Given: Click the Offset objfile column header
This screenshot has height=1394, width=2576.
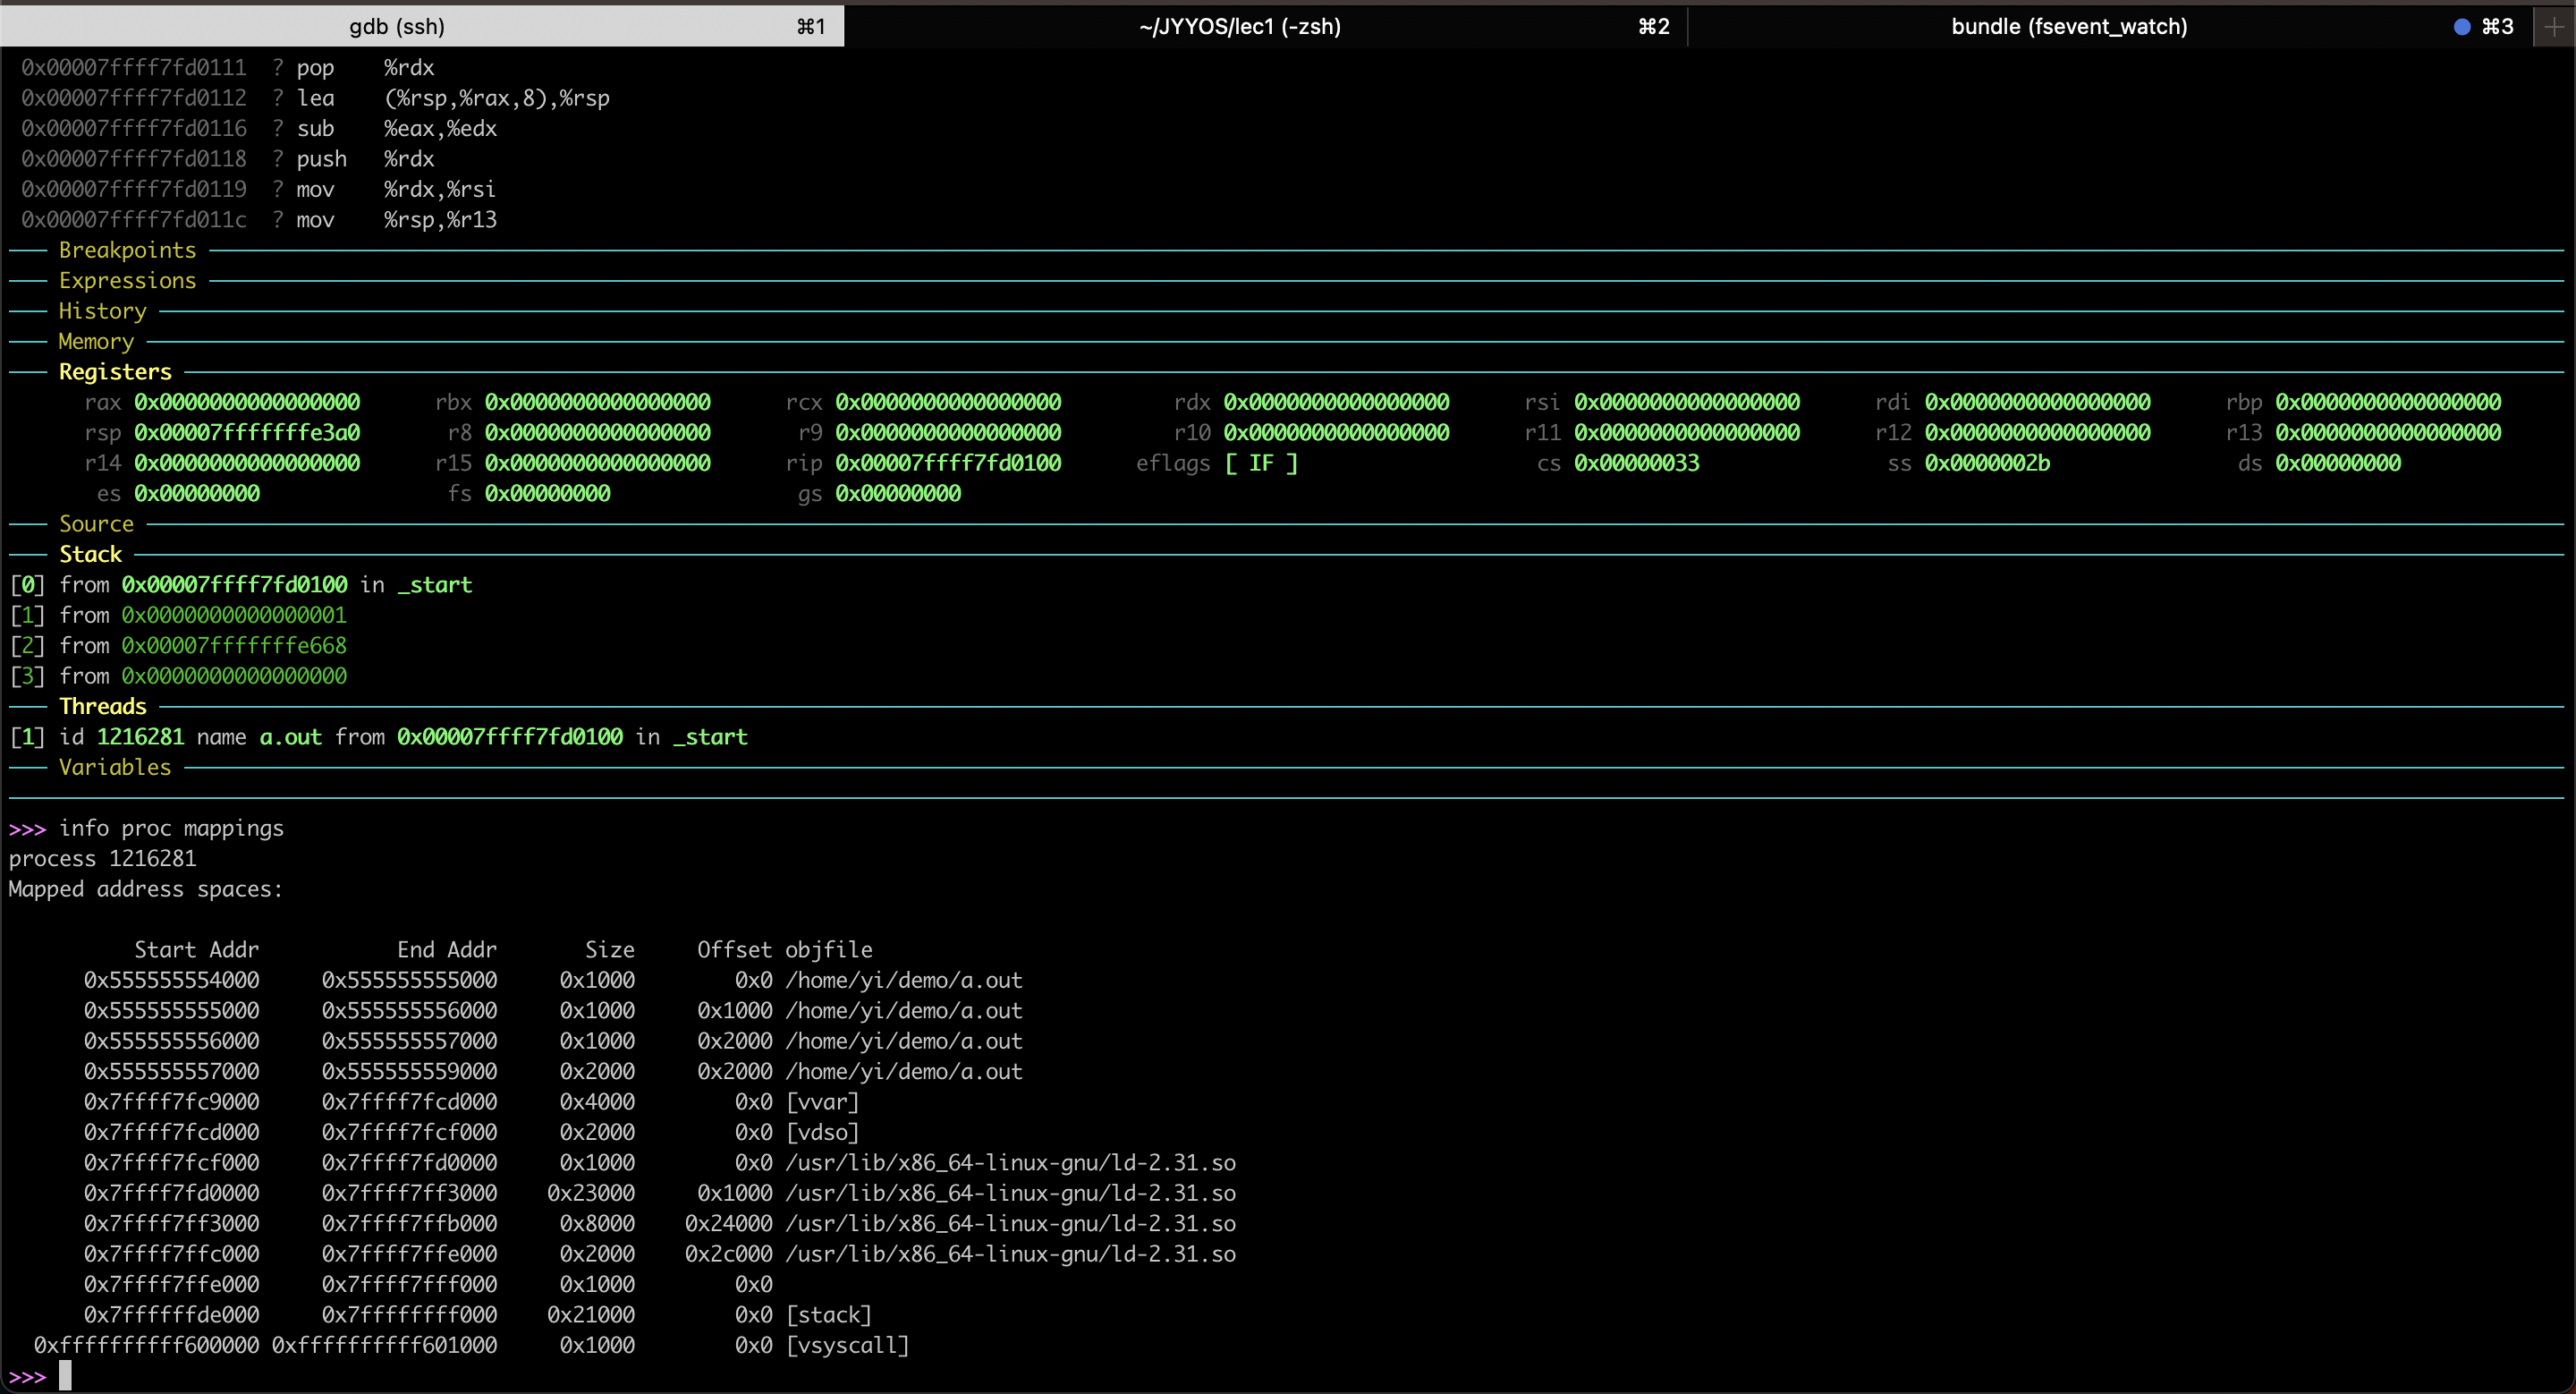Looking at the screenshot, I should coord(784,950).
